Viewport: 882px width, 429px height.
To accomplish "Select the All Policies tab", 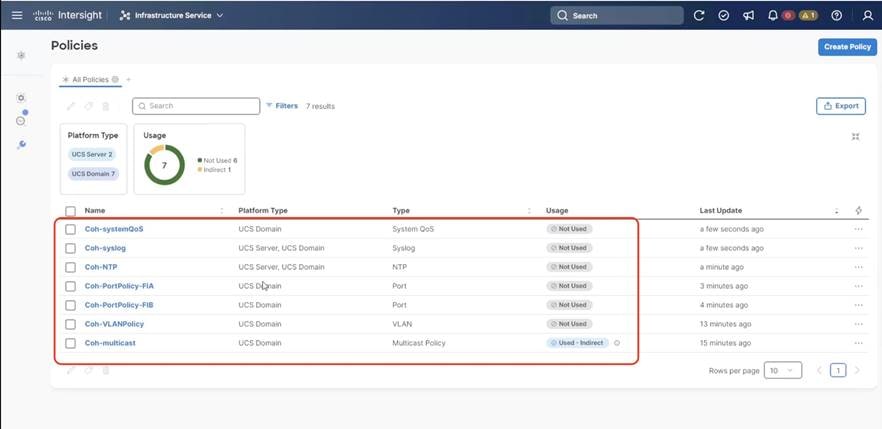I will [x=90, y=80].
